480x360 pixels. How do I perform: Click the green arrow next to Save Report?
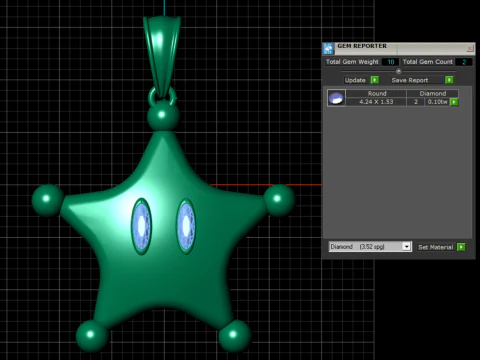click(449, 80)
